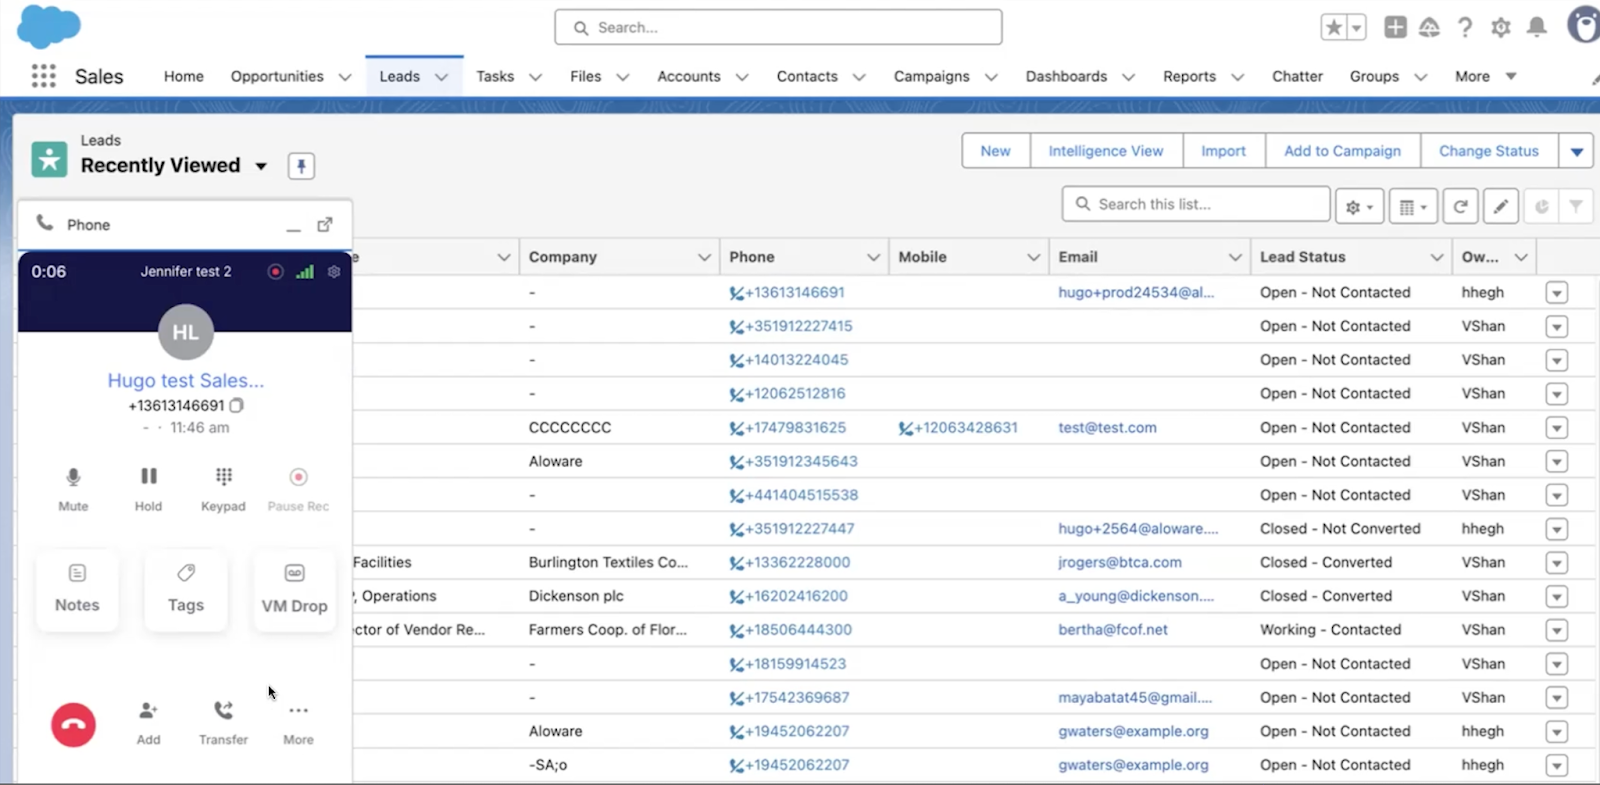The height and width of the screenshot is (785, 1600).
Task: Pop out the Phone panel
Action: click(x=325, y=225)
